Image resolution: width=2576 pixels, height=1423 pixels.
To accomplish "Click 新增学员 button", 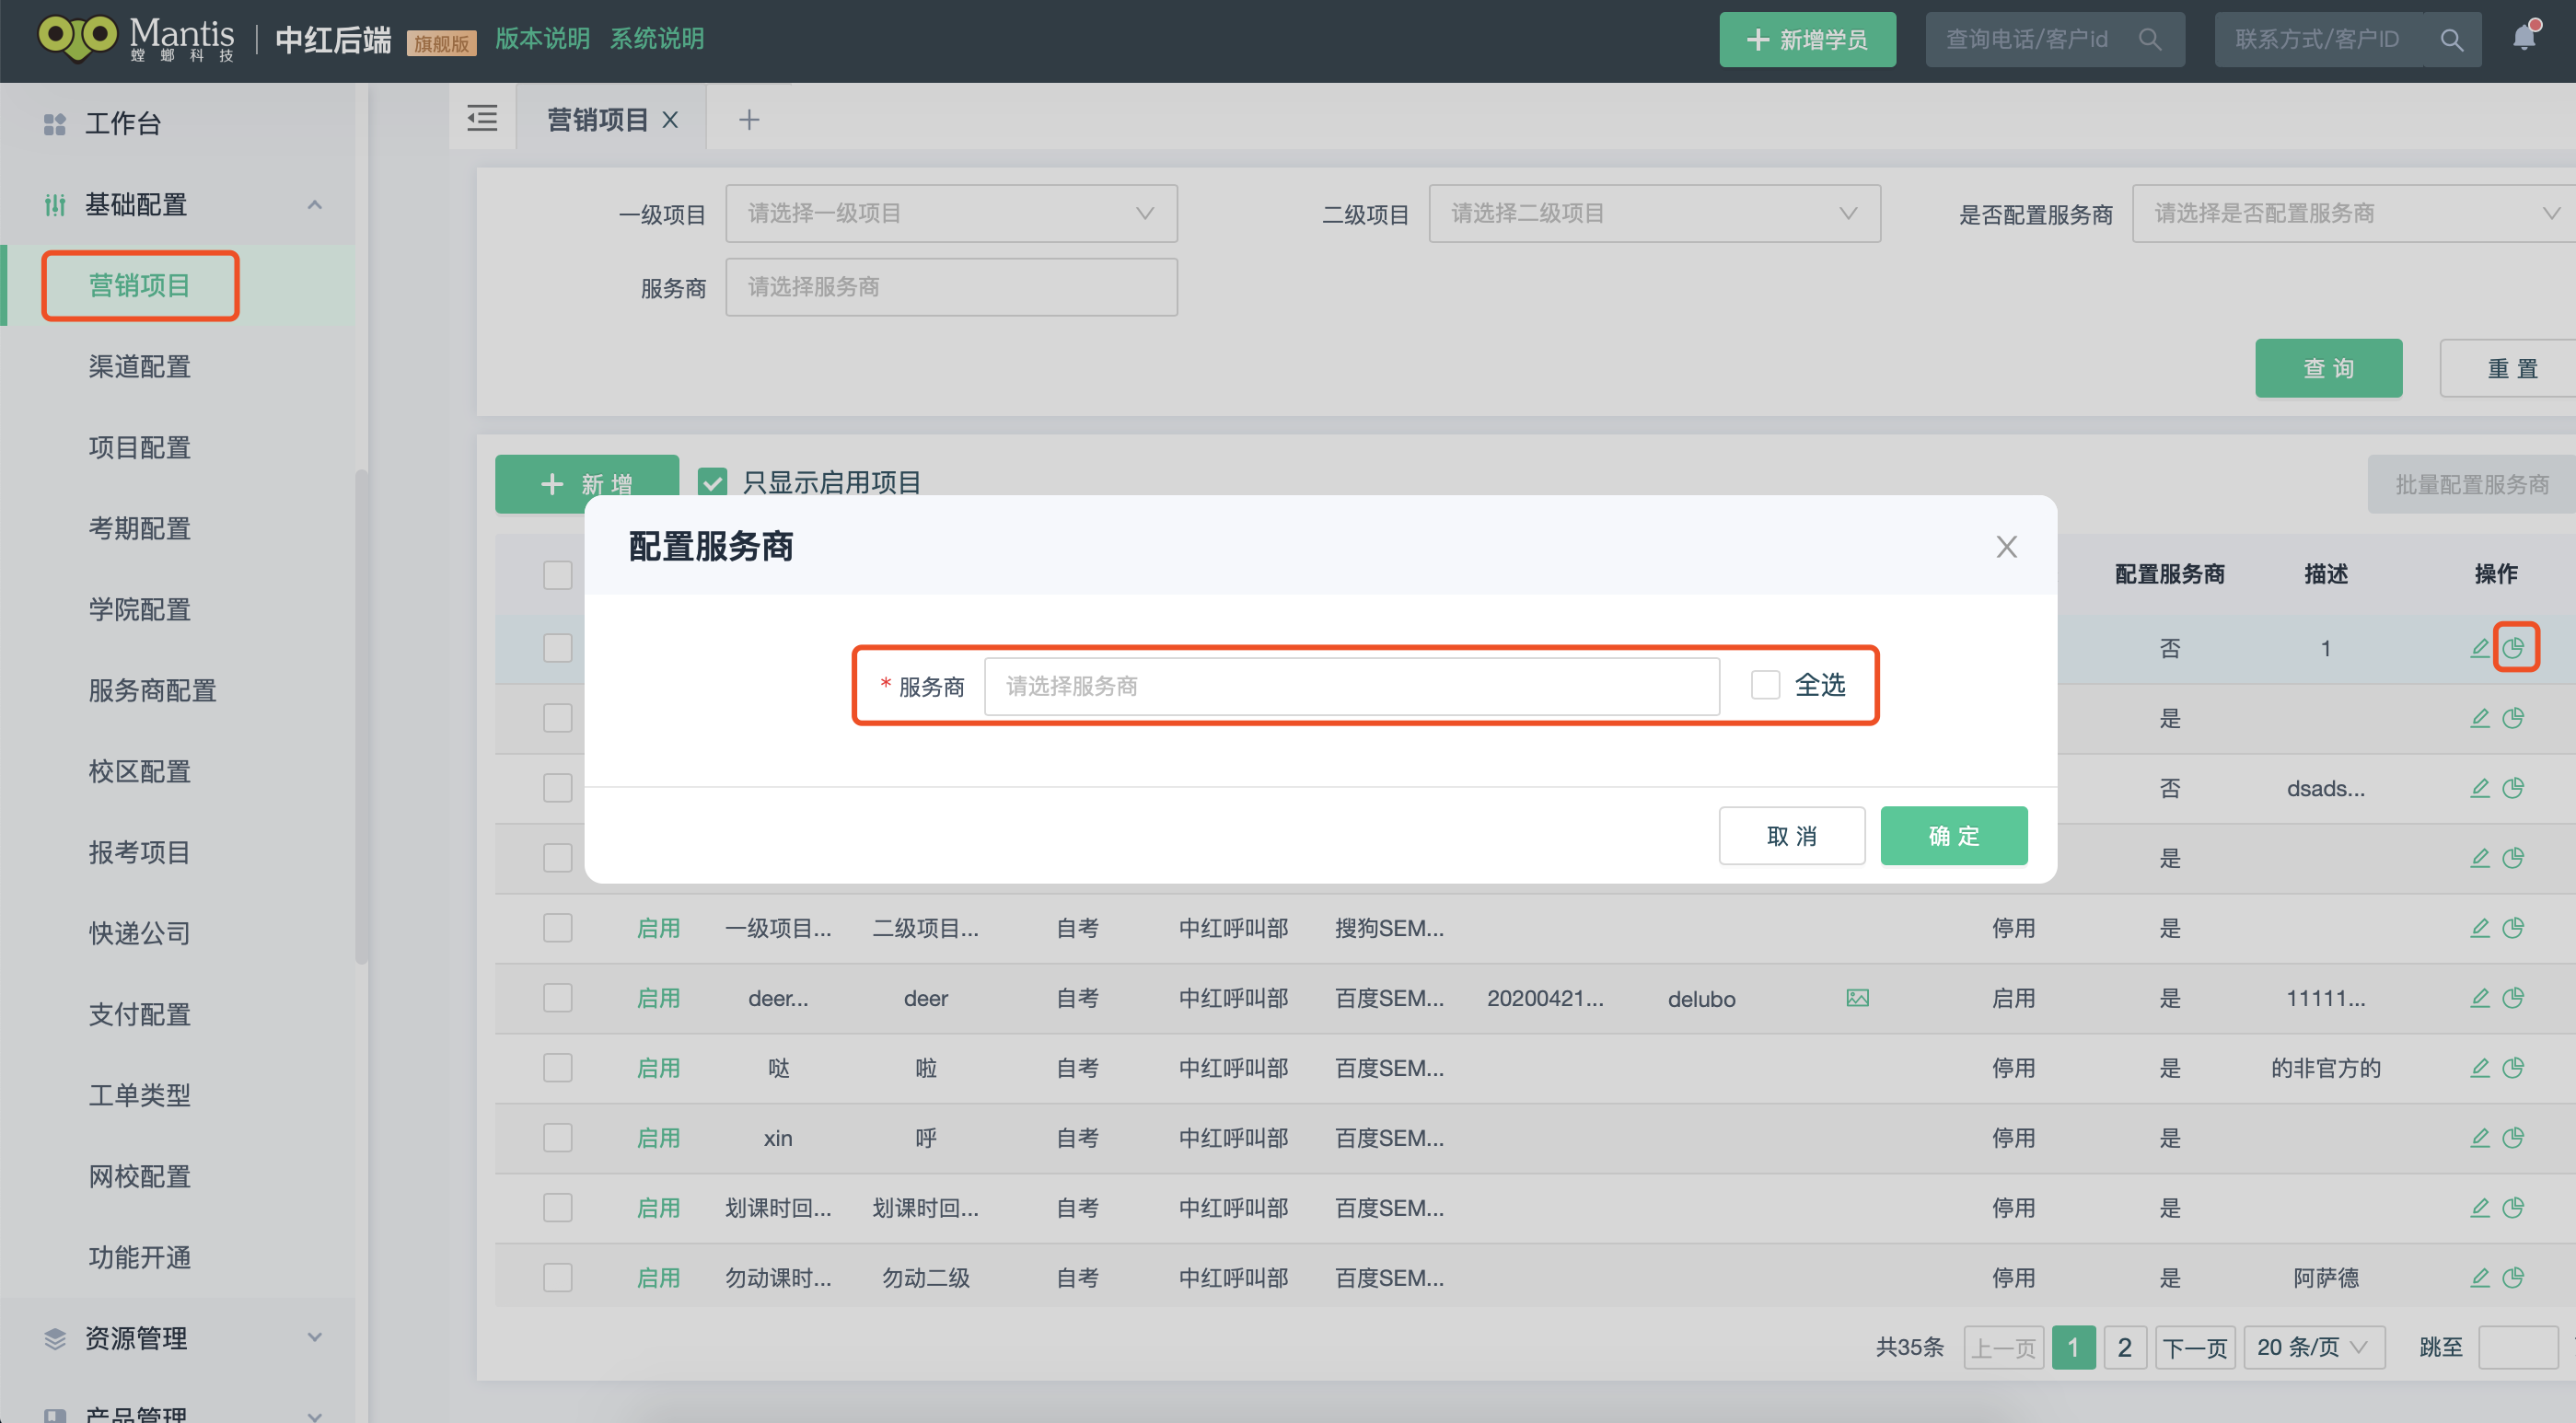I will coord(1807,39).
